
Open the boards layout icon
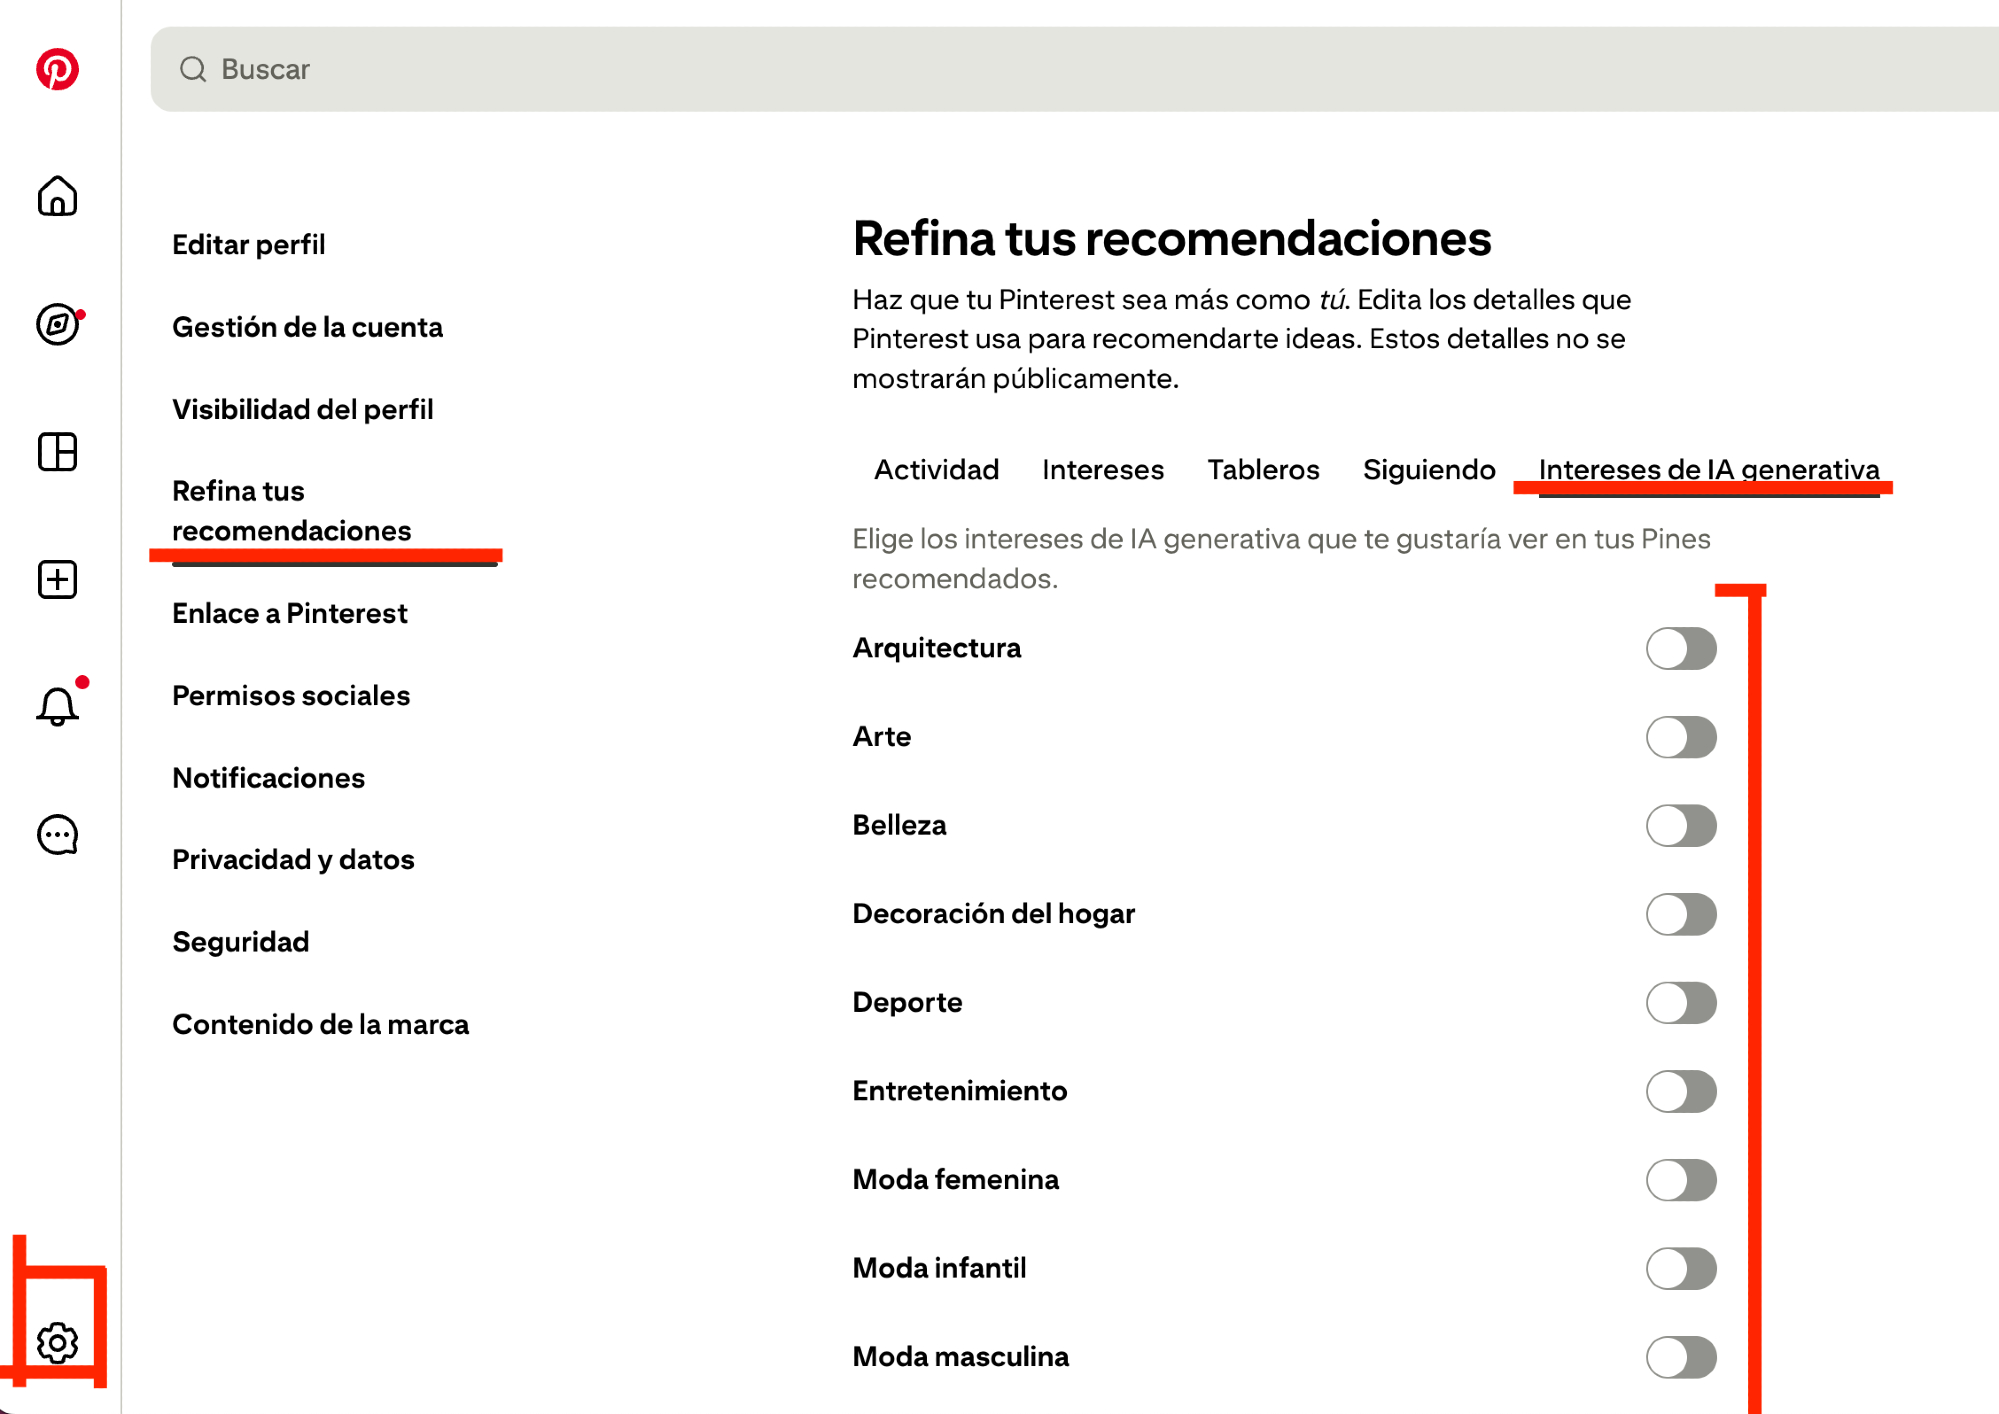click(57, 452)
